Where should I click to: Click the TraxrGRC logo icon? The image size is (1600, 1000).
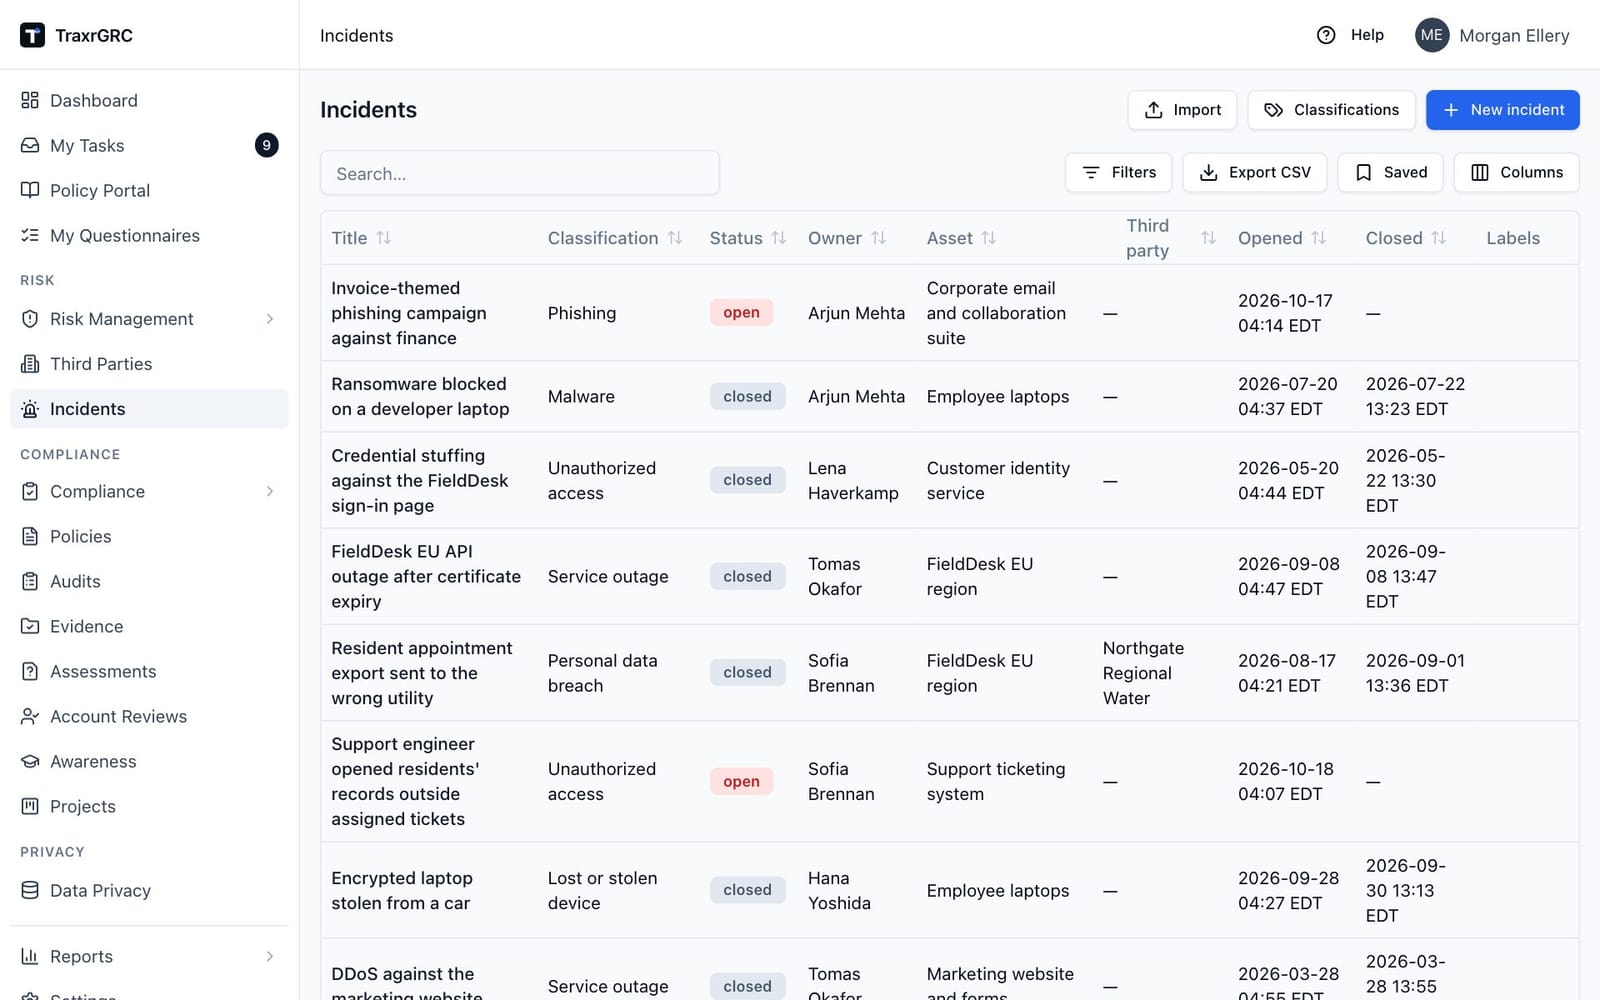pyautogui.click(x=32, y=35)
